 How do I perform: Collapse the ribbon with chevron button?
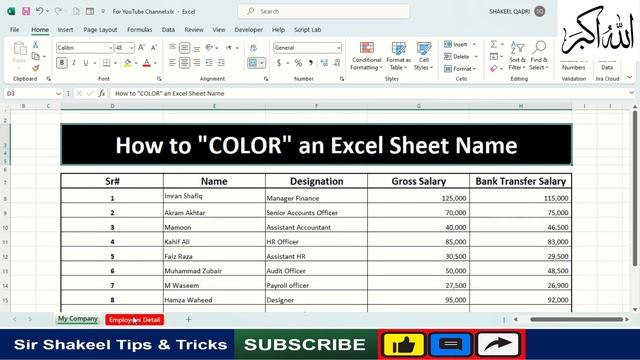(630, 77)
